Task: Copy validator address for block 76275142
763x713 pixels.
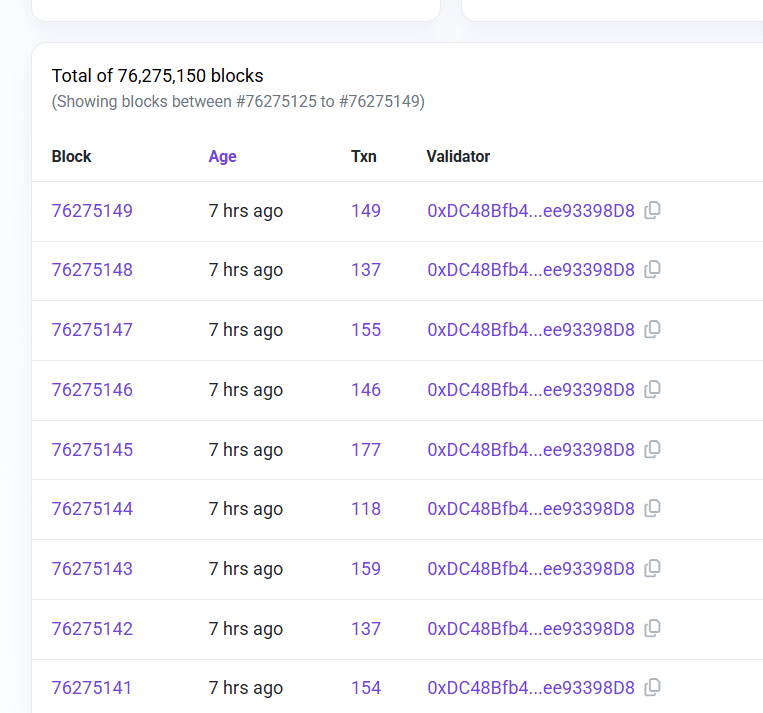Action: (652, 628)
